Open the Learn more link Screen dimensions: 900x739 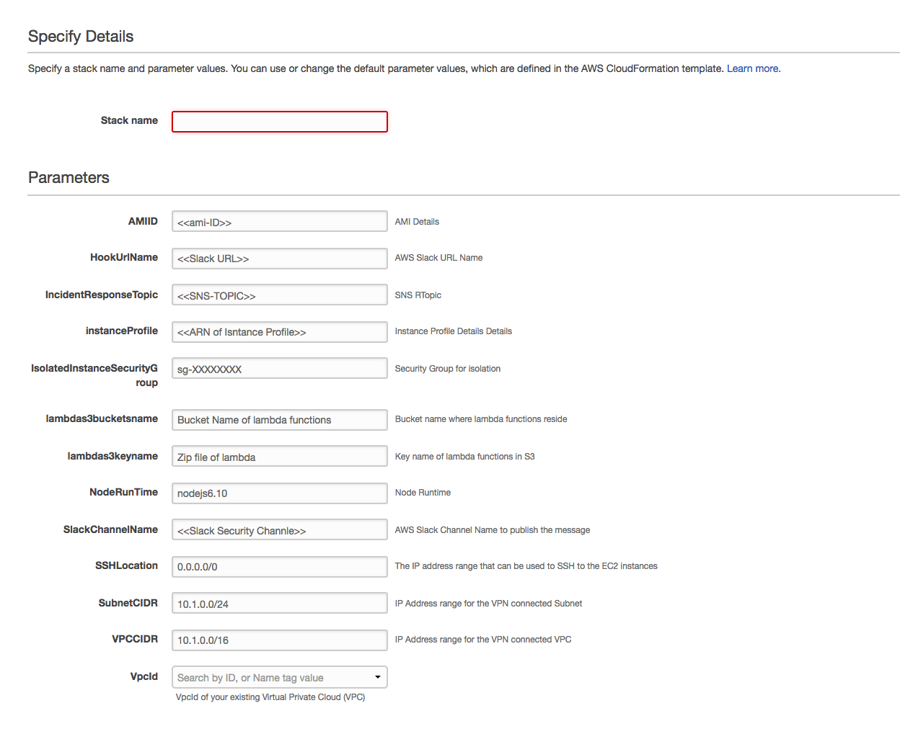pos(753,68)
